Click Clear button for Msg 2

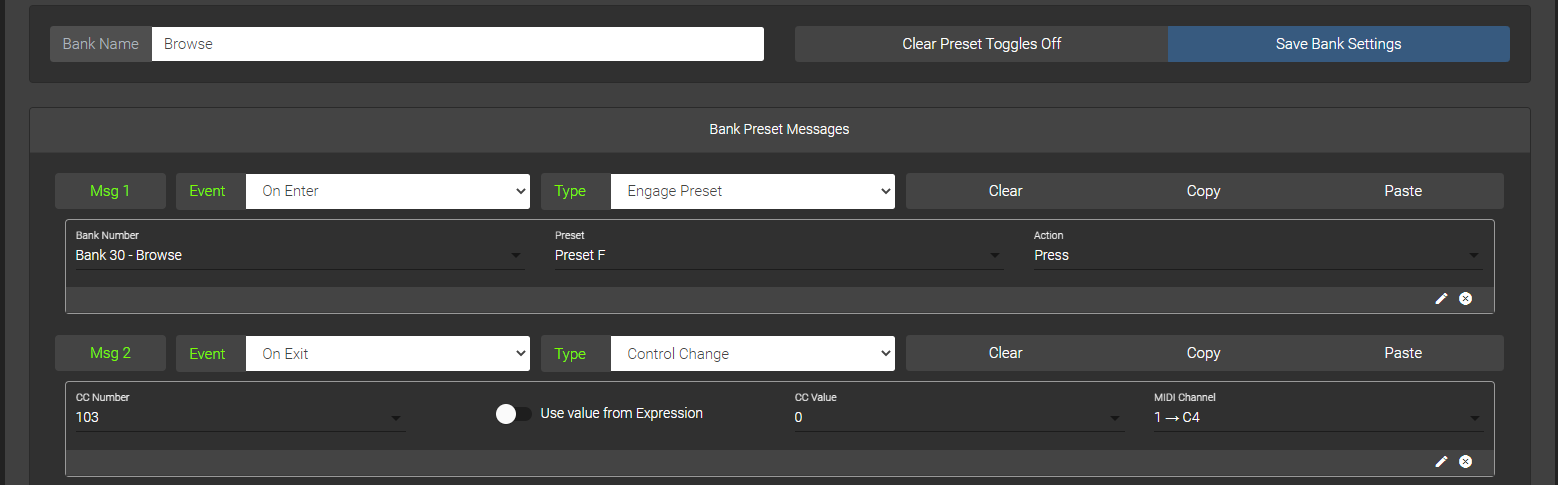[1005, 353]
